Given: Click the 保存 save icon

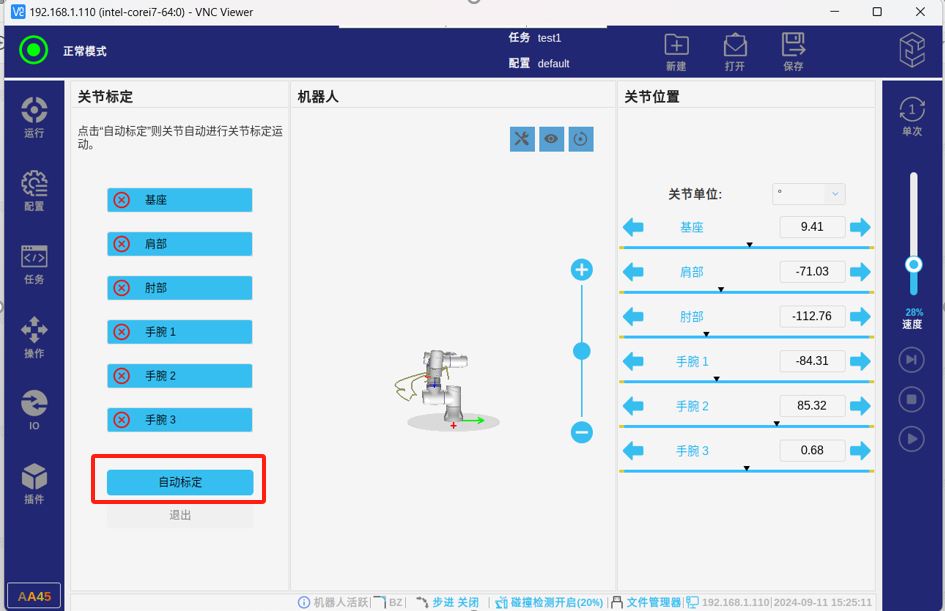Looking at the screenshot, I should coord(793,52).
